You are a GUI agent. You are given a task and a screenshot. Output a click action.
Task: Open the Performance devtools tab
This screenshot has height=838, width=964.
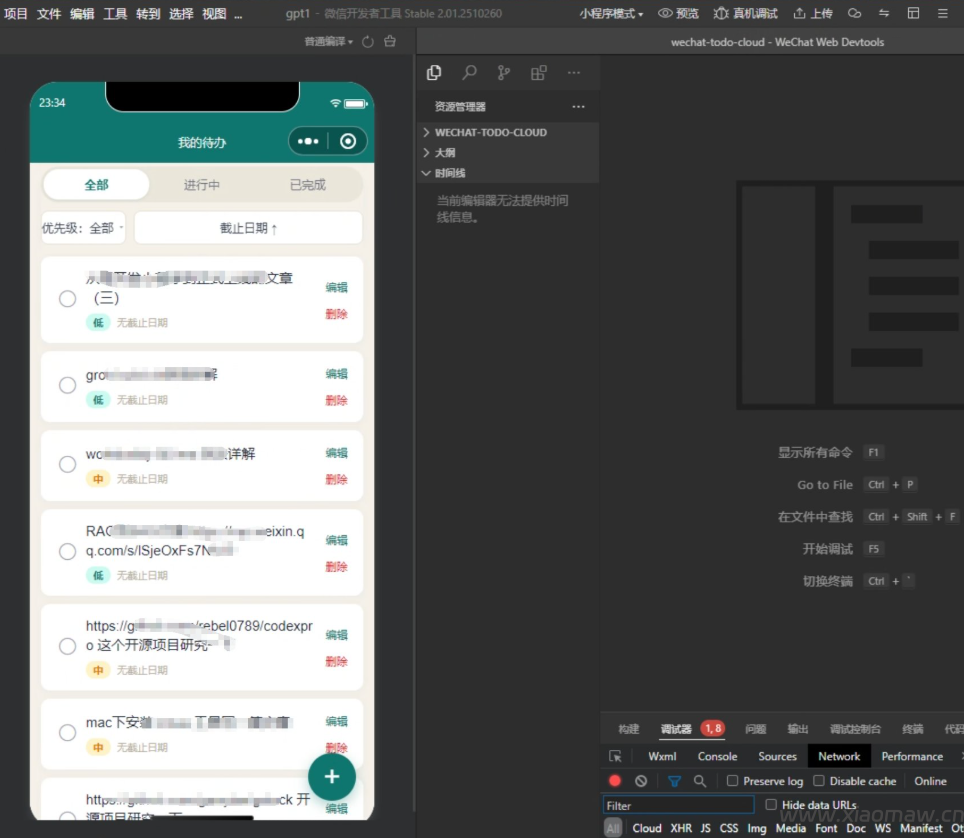point(912,756)
